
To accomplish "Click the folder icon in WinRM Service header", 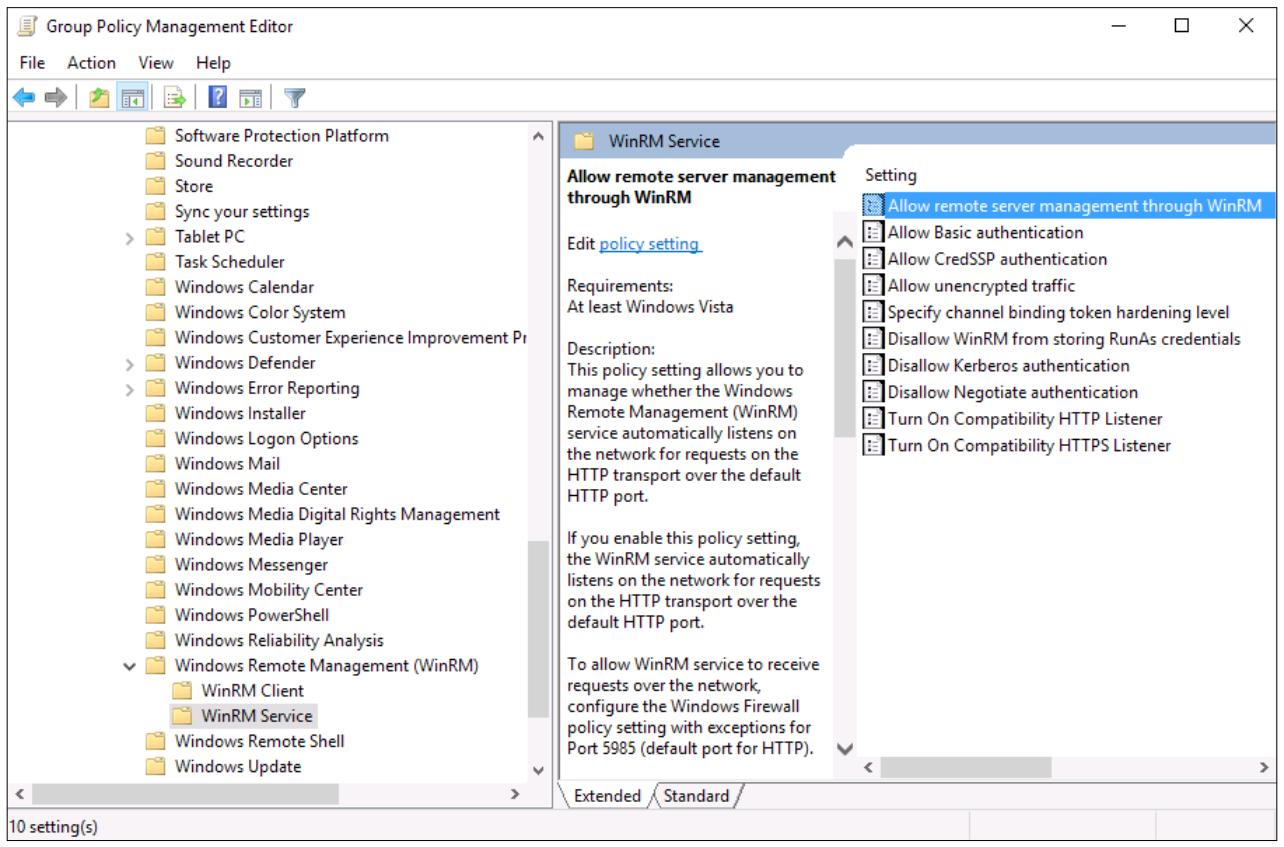I will (584, 141).
